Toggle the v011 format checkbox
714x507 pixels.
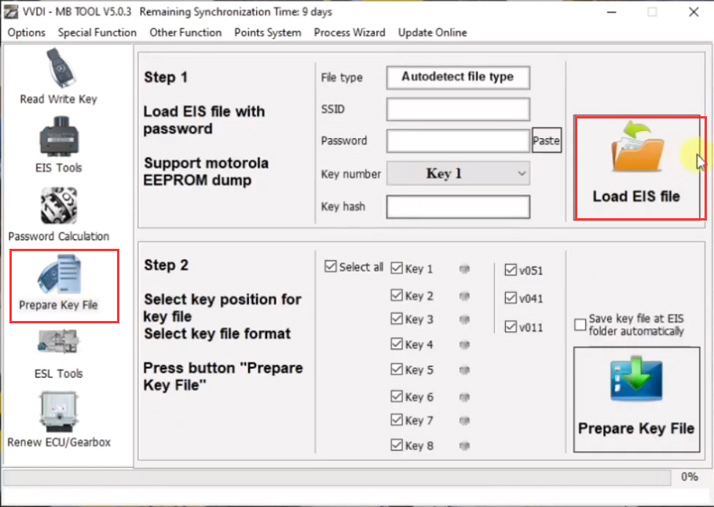pyautogui.click(x=510, y=327)
